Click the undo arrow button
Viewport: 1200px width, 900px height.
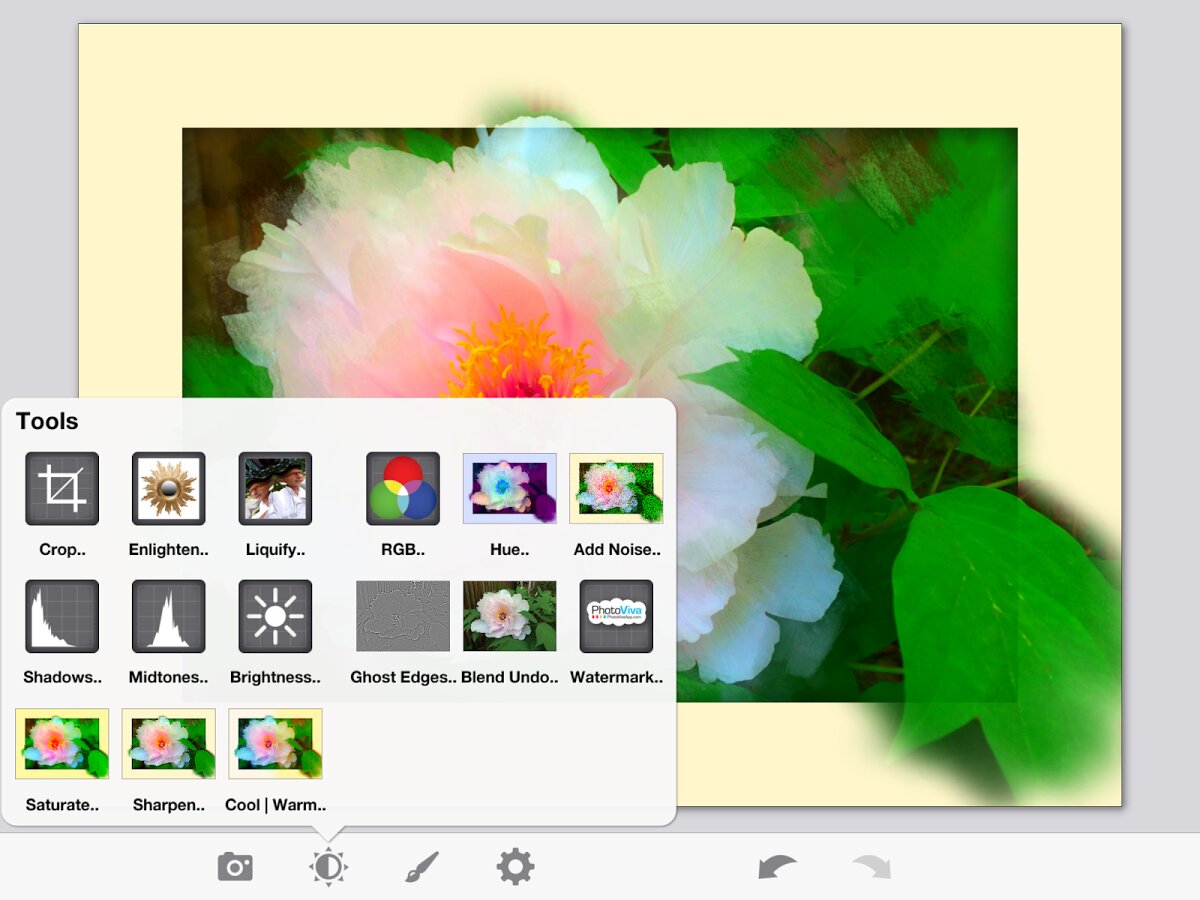pos(777,866)
